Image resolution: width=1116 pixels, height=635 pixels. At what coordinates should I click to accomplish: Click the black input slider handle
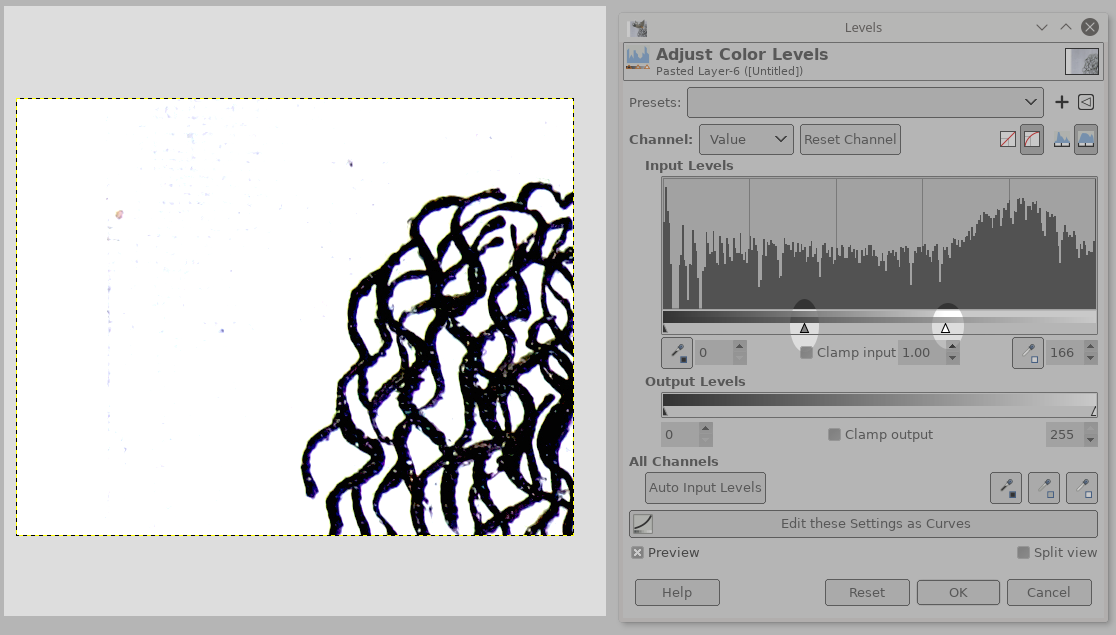(665, 328)
